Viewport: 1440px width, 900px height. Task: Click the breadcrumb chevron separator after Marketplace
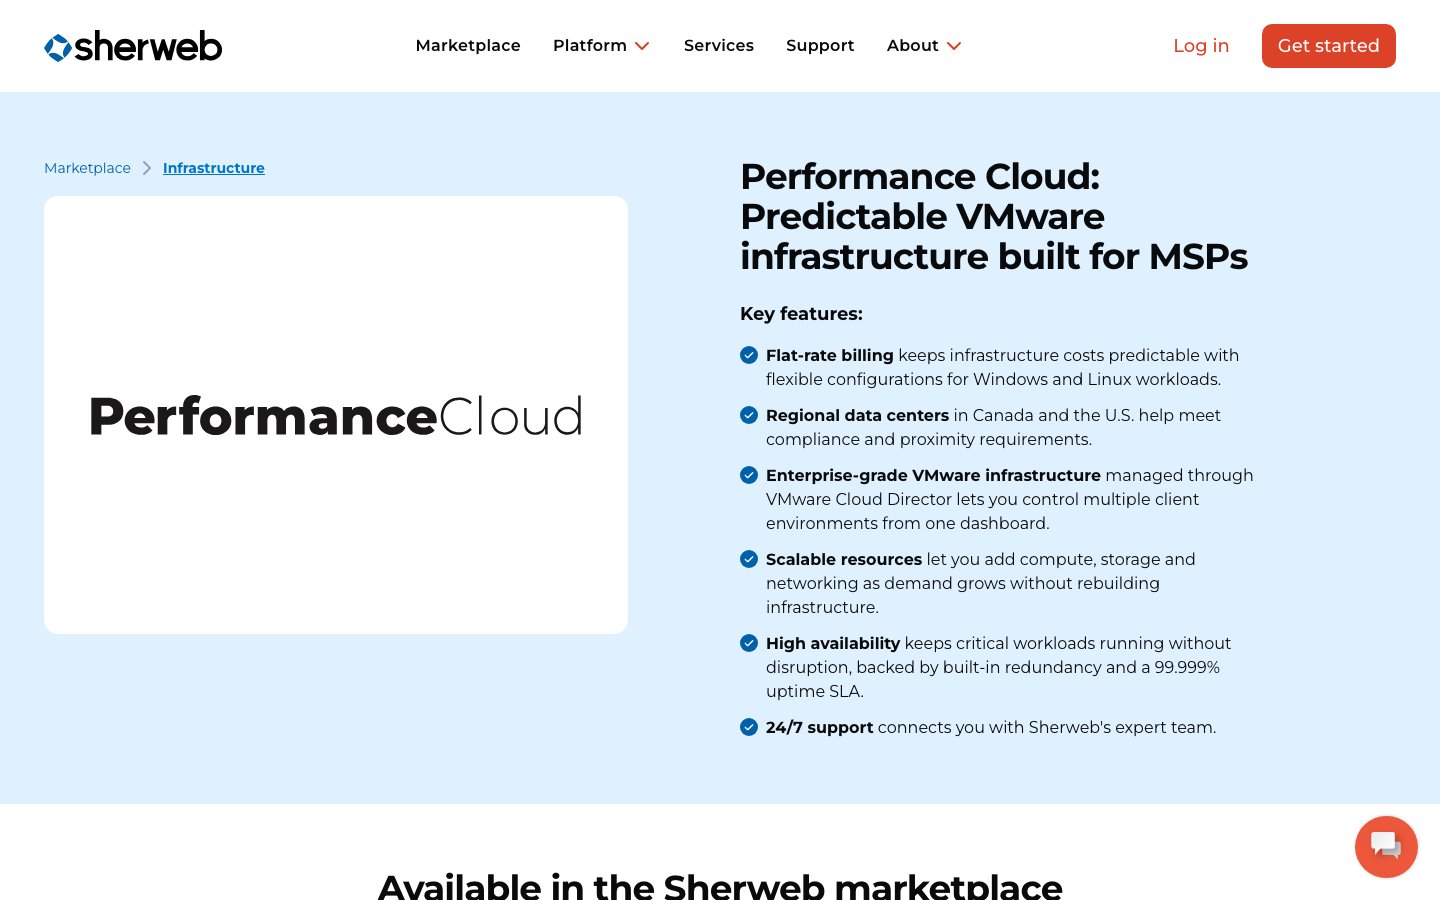[147, 168]
